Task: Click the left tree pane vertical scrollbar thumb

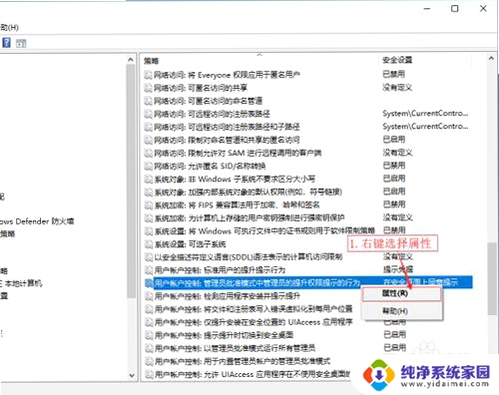Action: (131, 181)
